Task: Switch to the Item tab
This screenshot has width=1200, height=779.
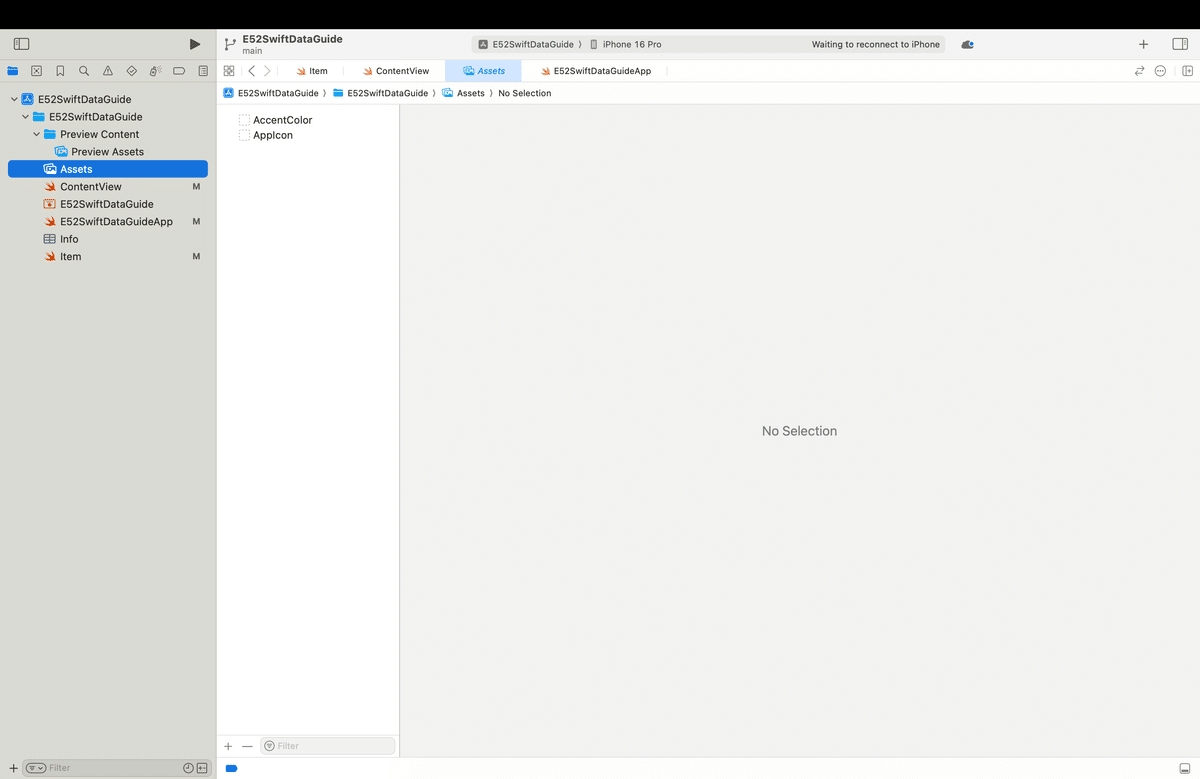Action: (311, 71)
